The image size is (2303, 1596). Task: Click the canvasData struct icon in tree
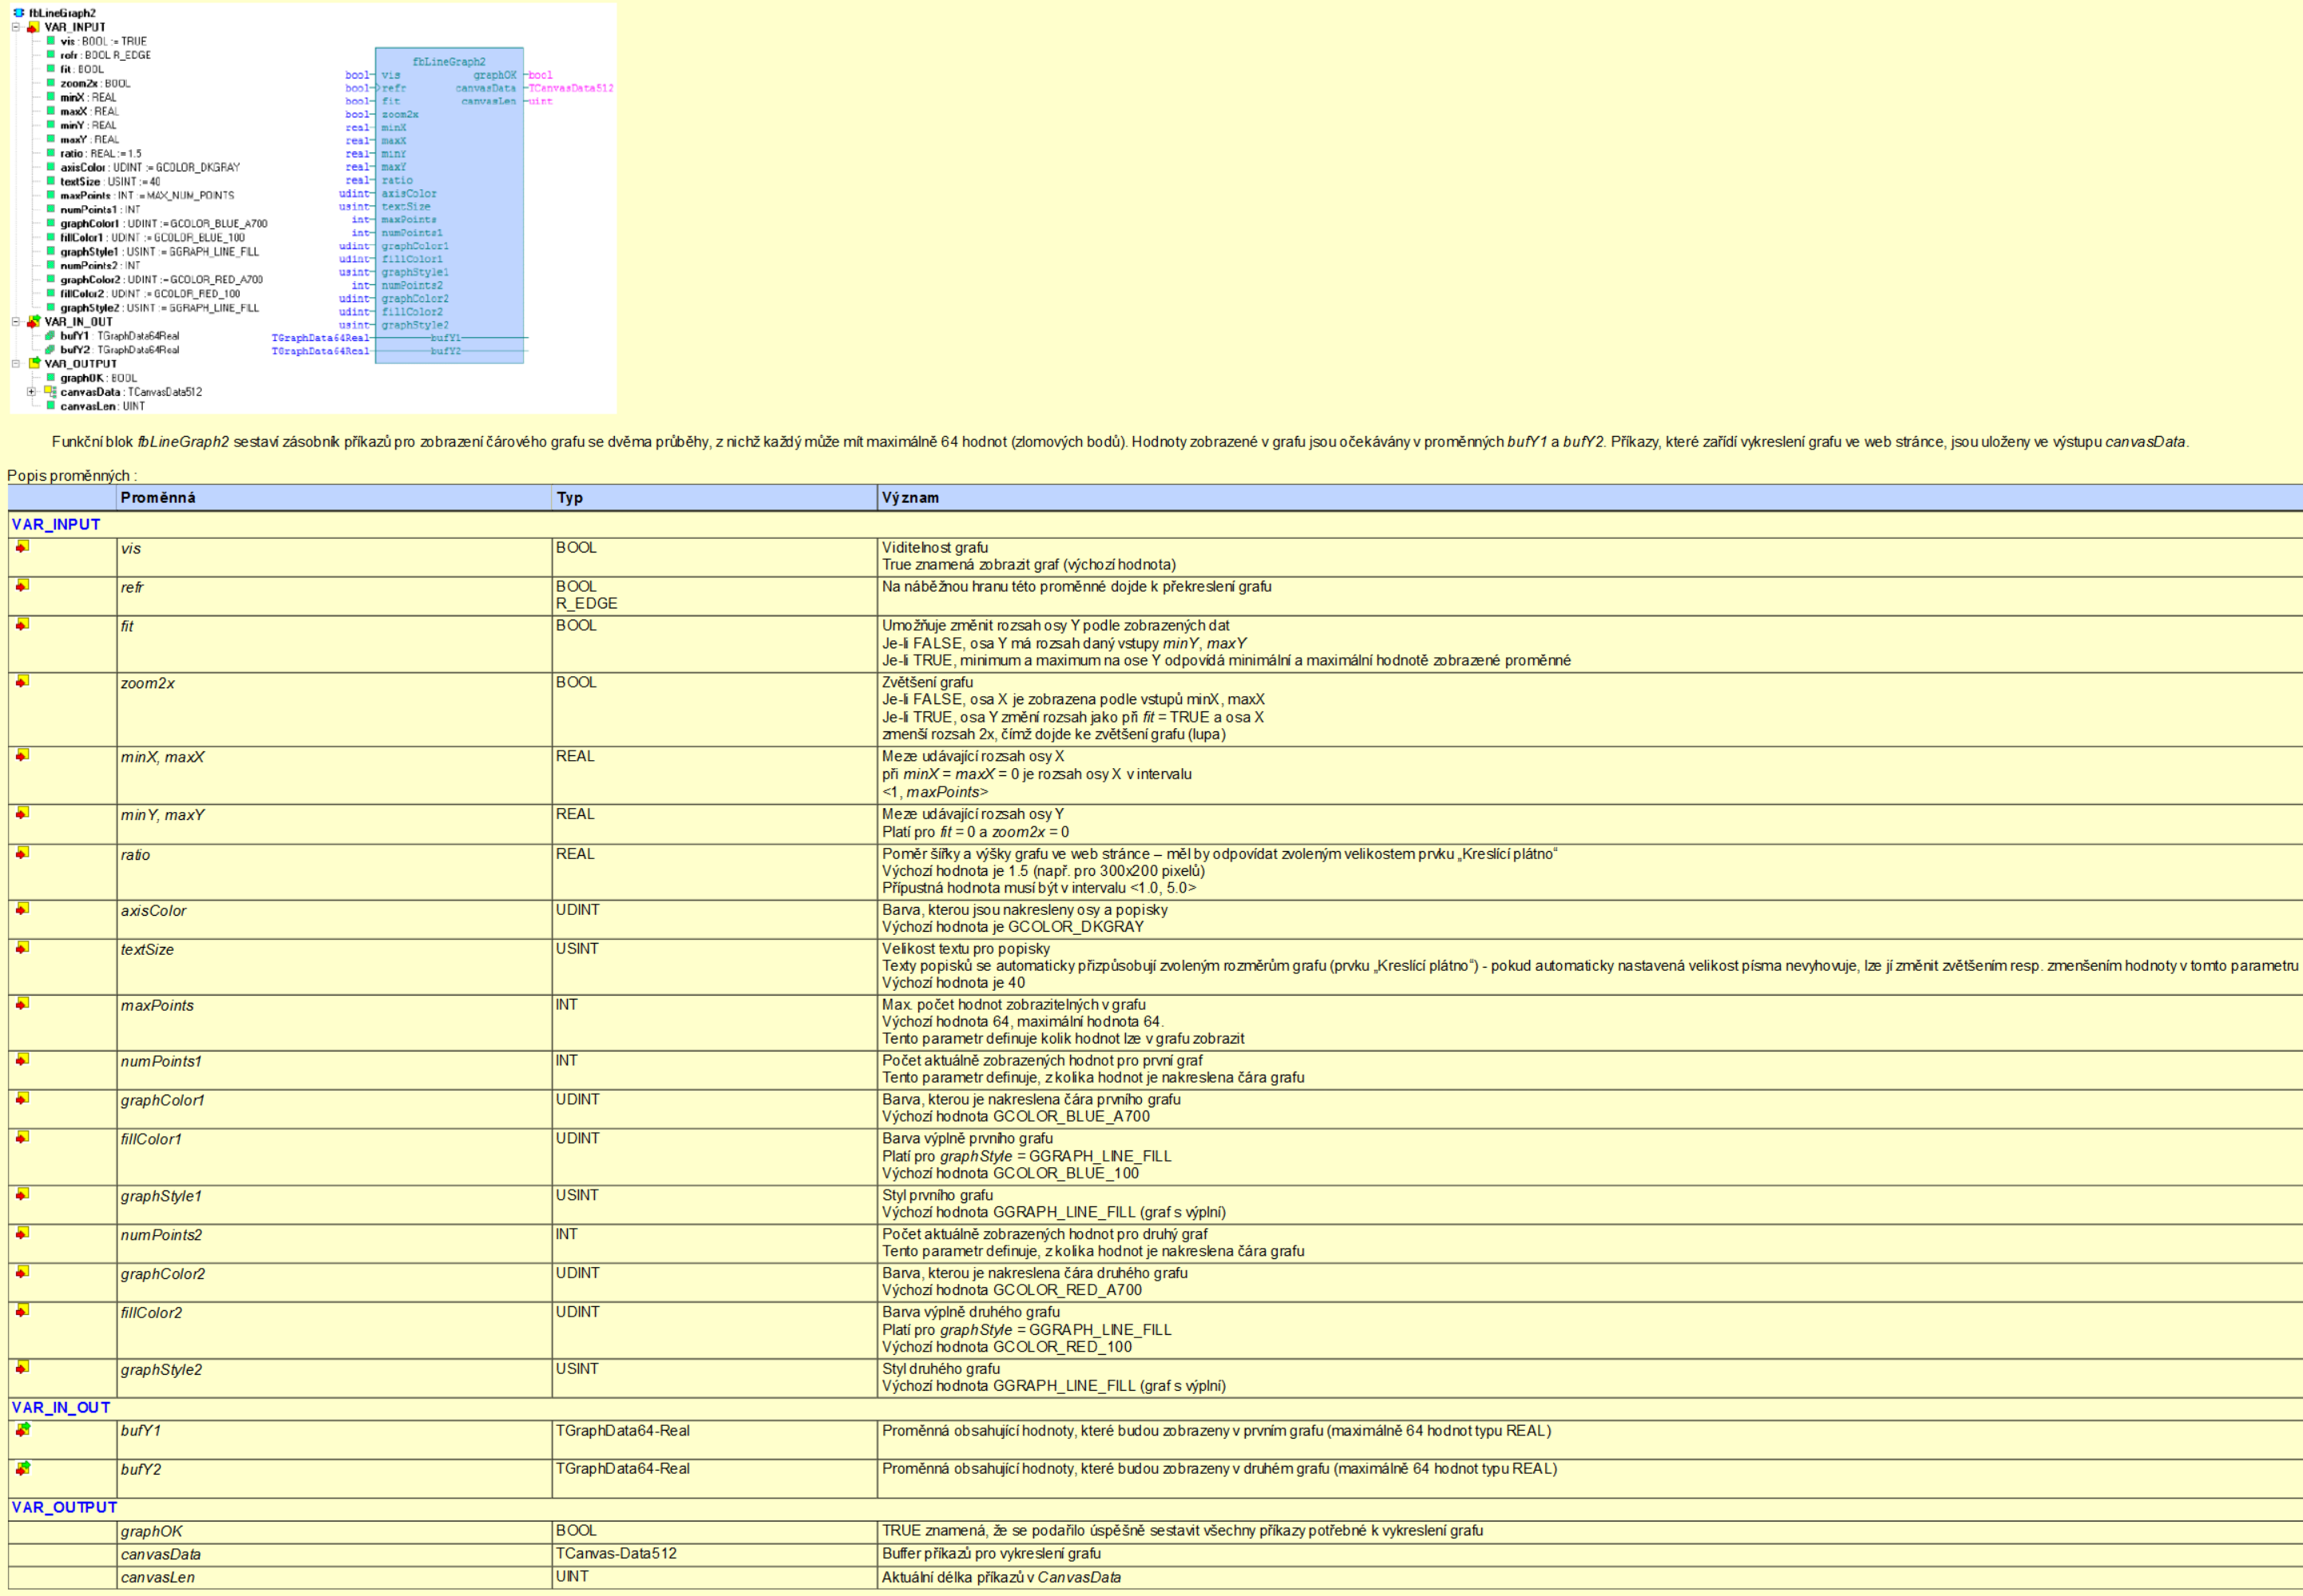tap(50, 392)
